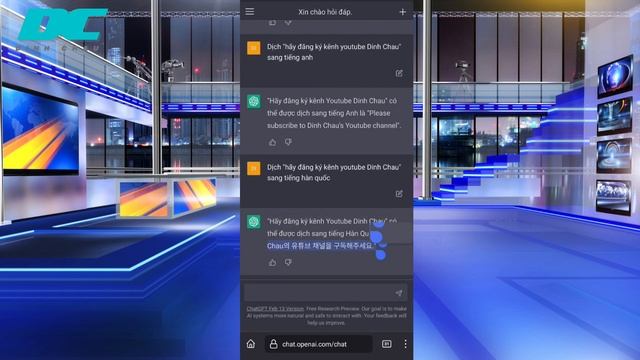View site security lock info
Viewport: 640px width, 360px height.
273,344
